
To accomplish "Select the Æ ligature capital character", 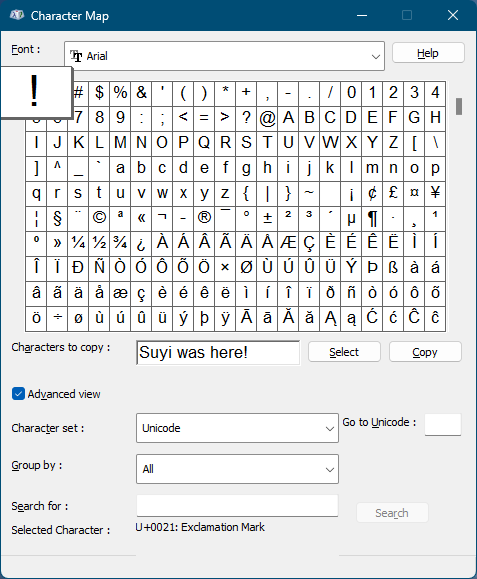I will (x=288, y=243).
